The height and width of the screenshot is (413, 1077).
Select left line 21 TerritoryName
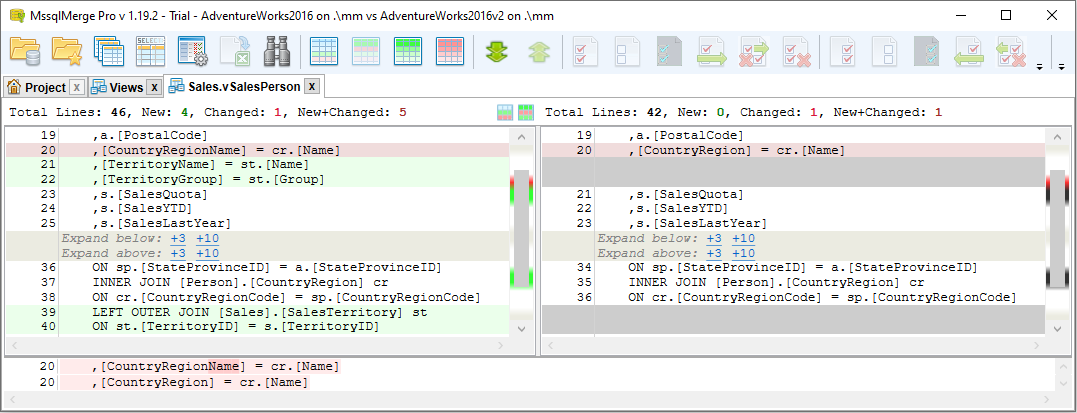258,165
